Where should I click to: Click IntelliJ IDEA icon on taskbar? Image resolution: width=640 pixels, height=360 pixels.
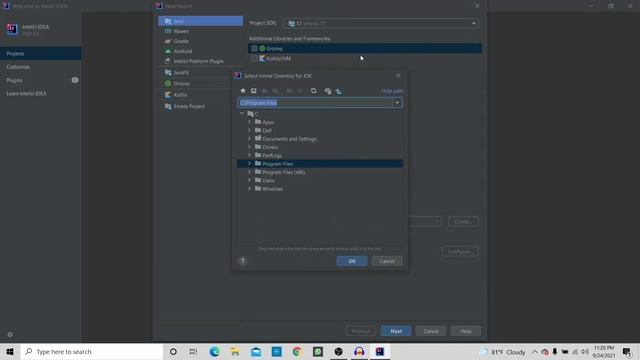click(380, 351)
